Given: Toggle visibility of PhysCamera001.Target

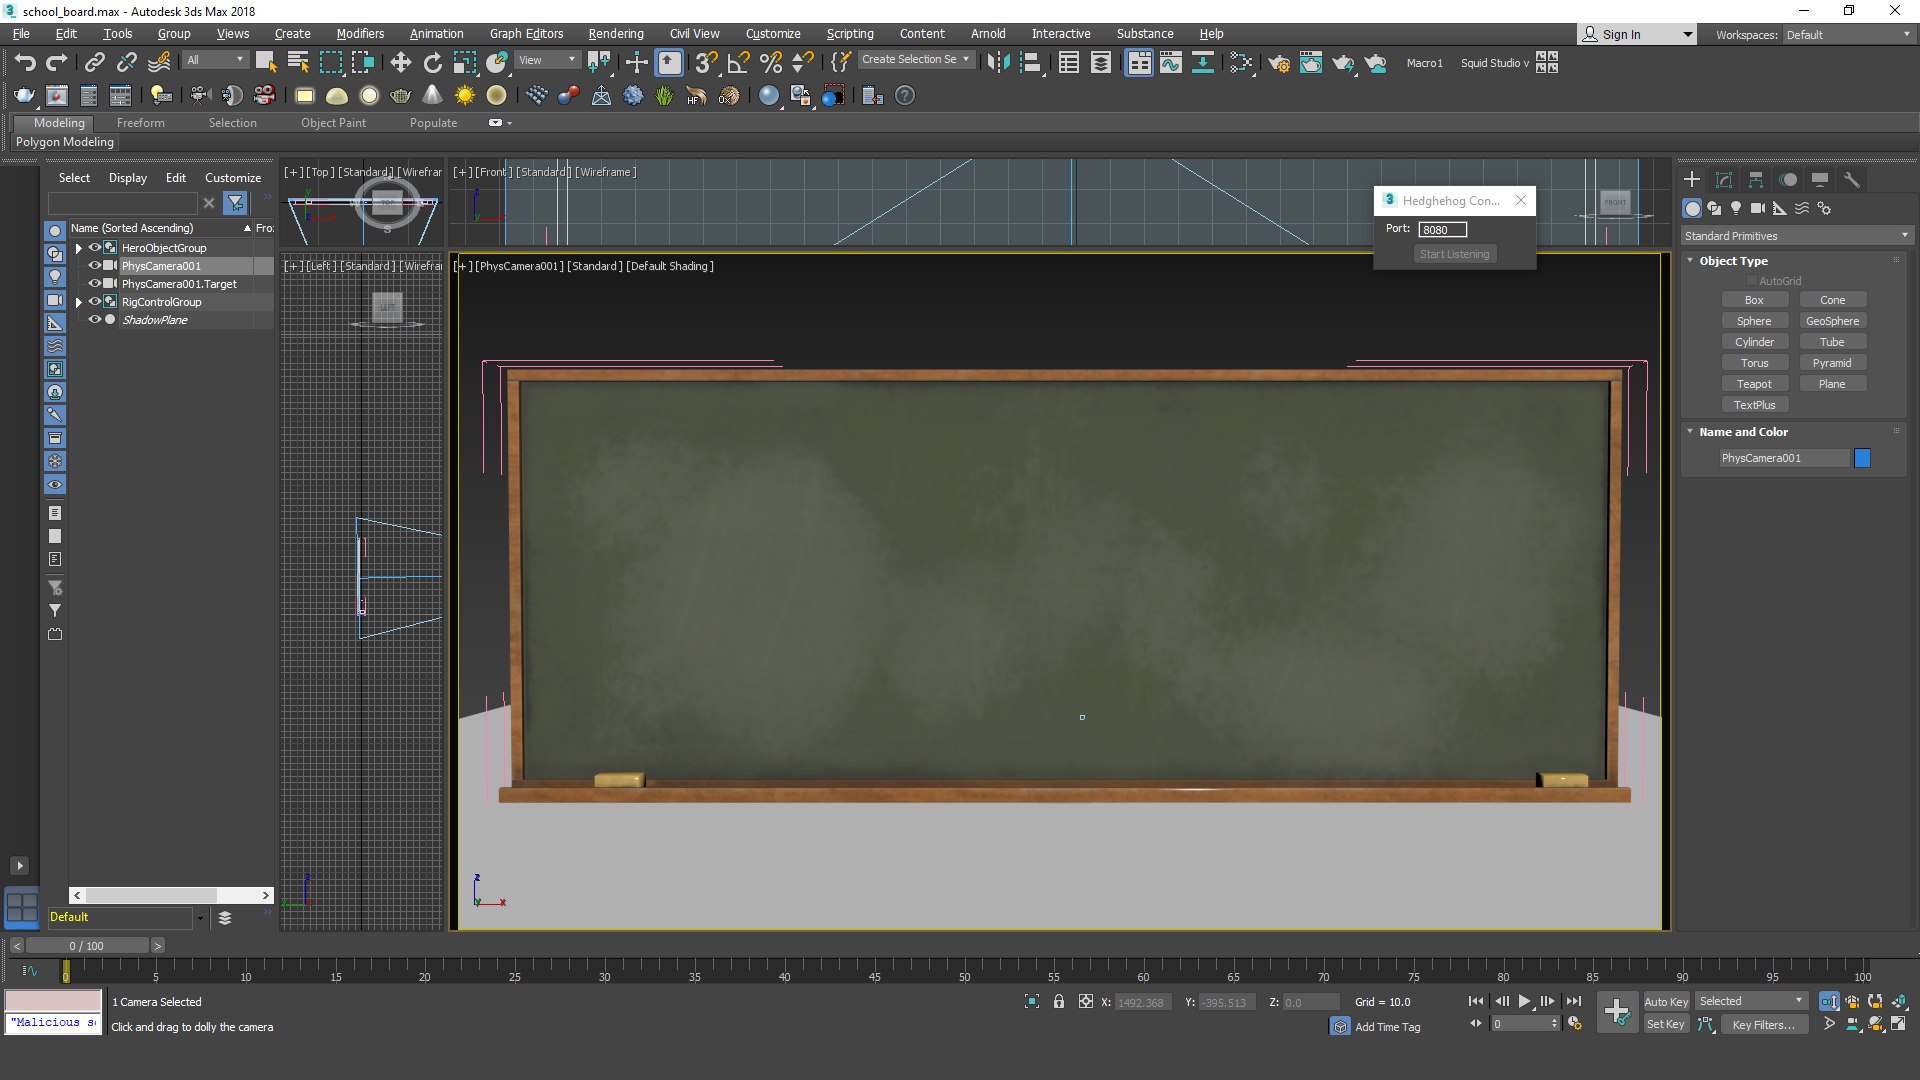Looking at the screenshot, I should coord(95,284).
